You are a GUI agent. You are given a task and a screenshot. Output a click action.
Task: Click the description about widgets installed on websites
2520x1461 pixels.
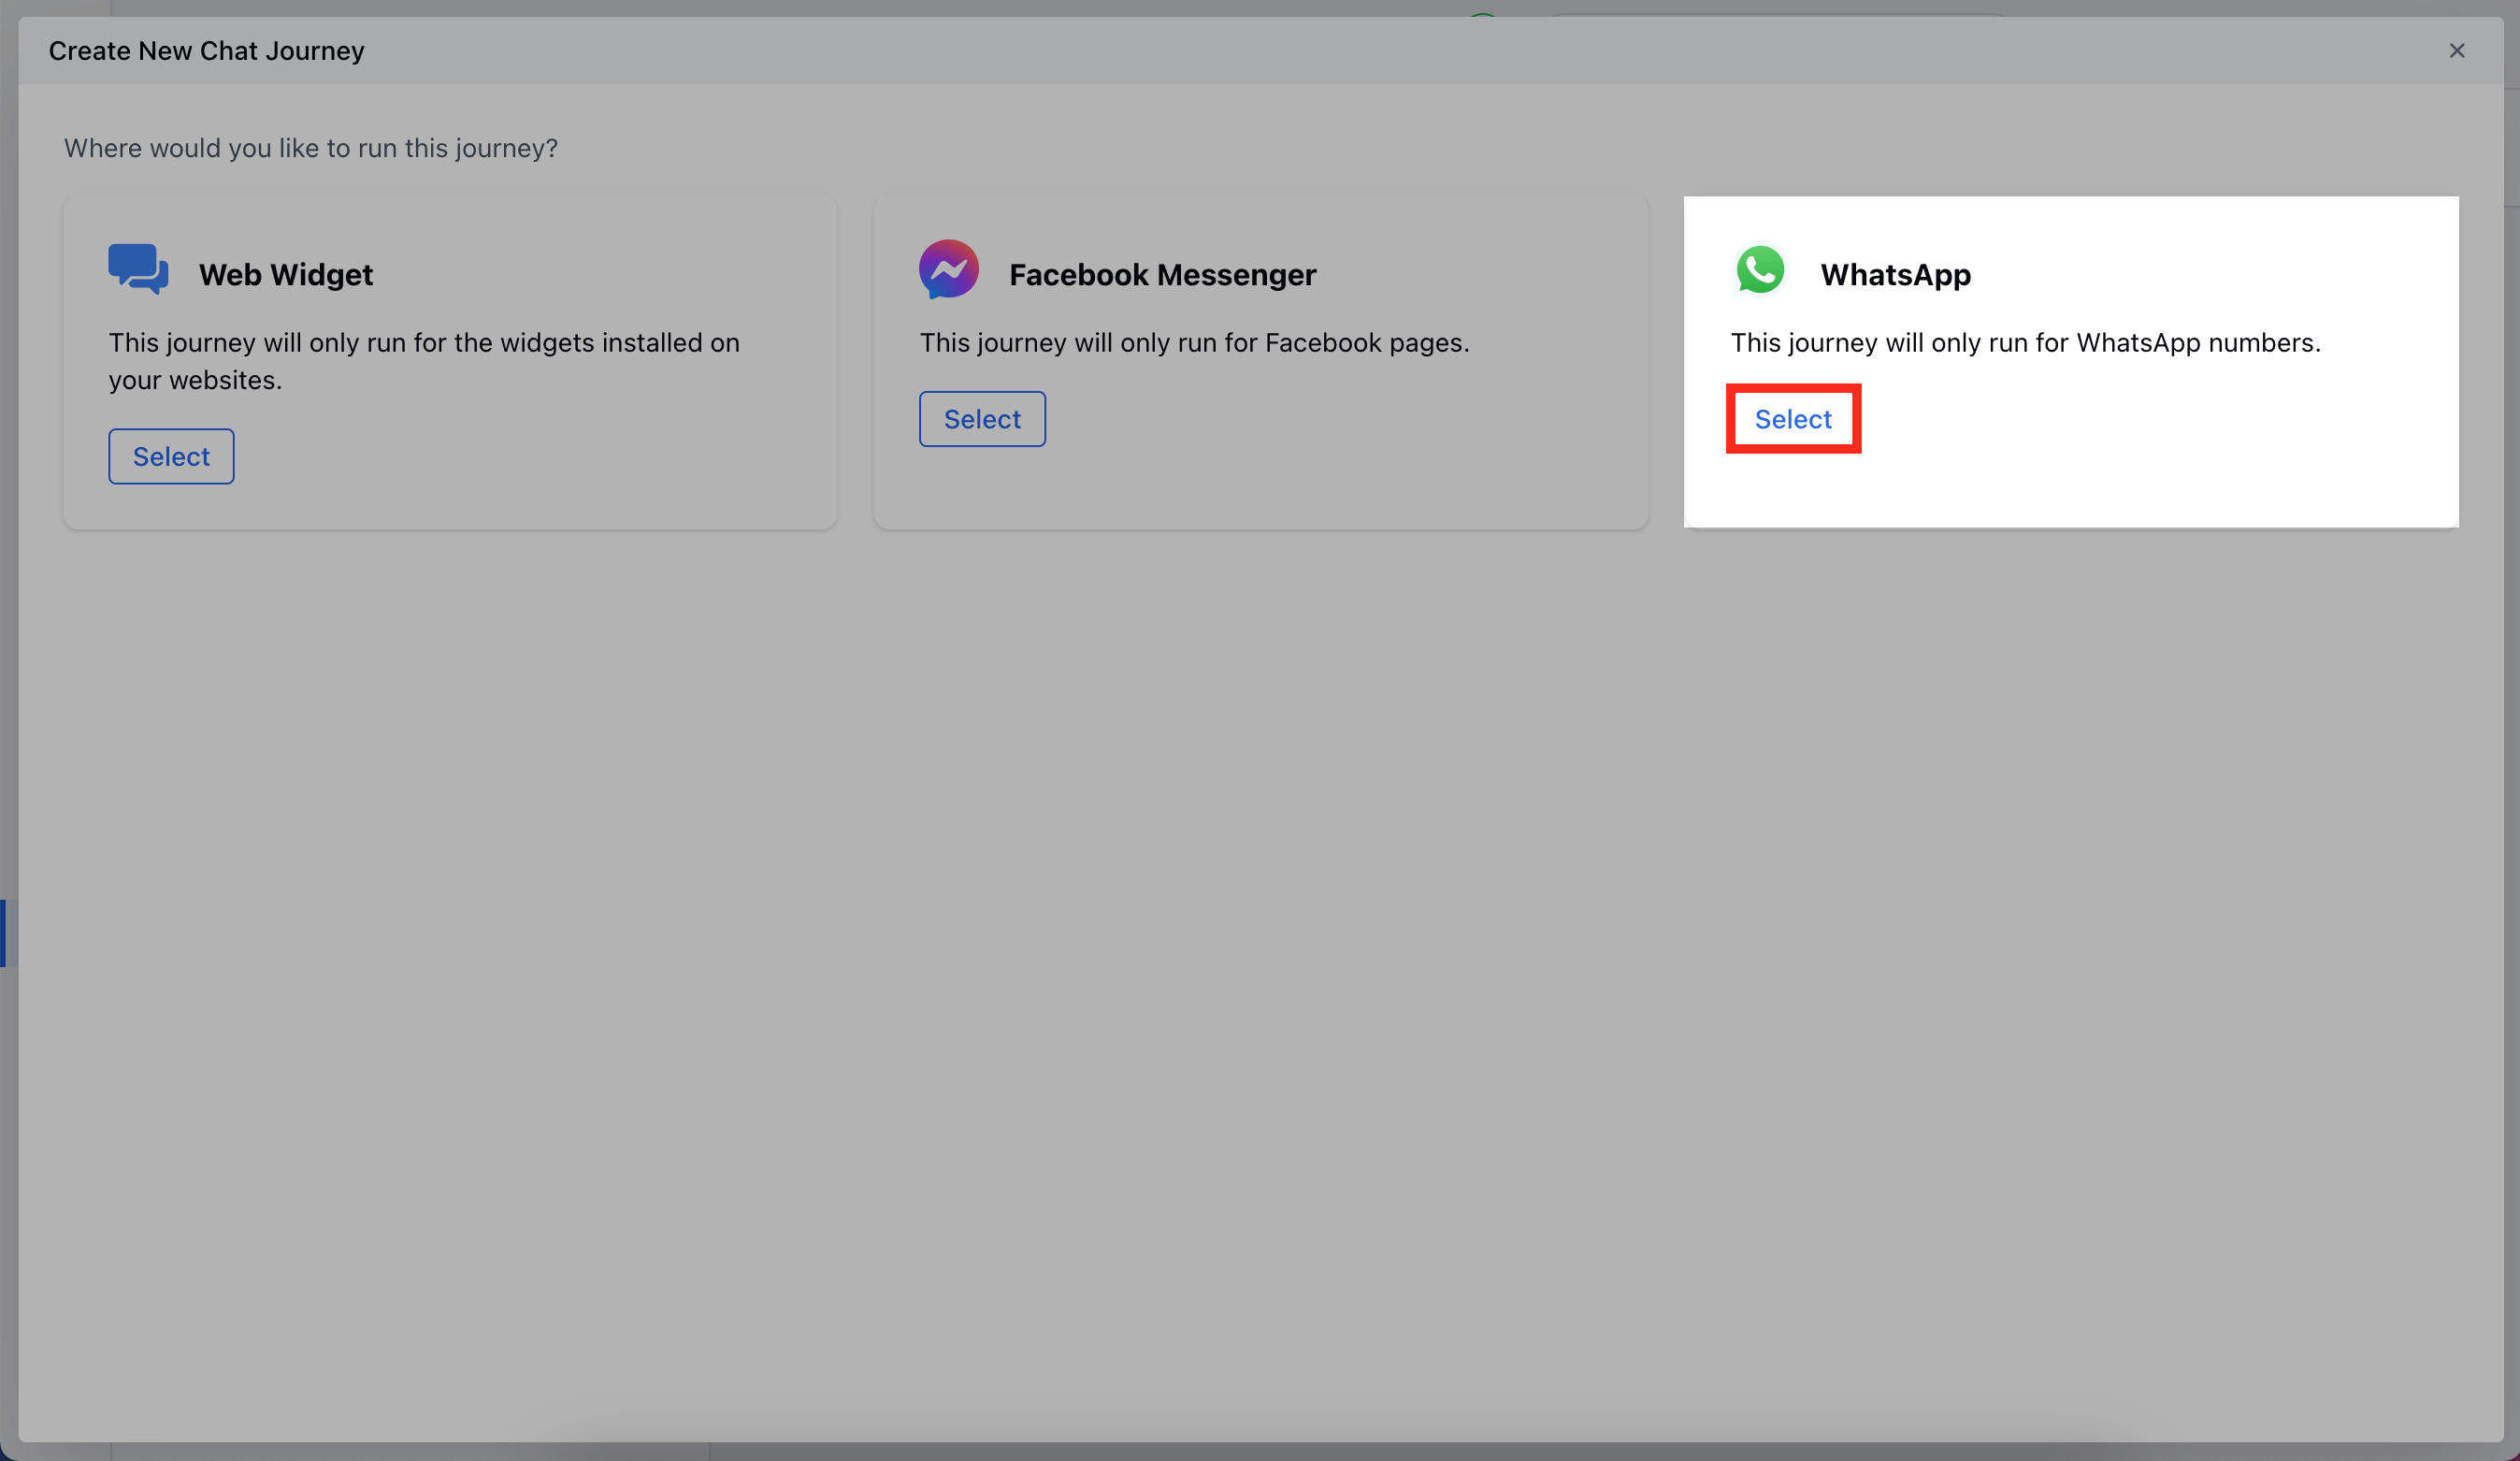(x=424, y=361)
